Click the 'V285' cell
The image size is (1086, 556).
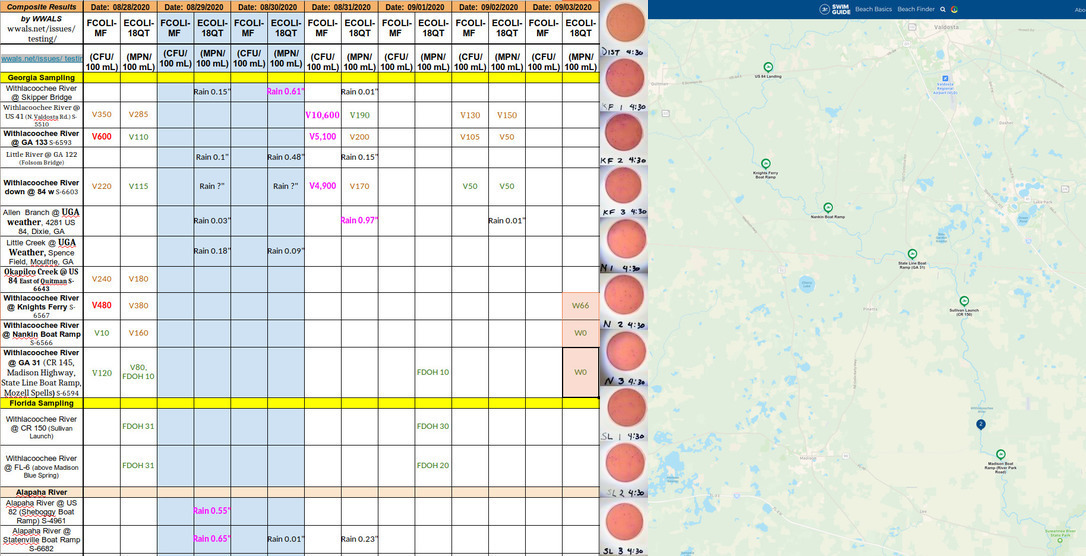[x=139, y=115]
